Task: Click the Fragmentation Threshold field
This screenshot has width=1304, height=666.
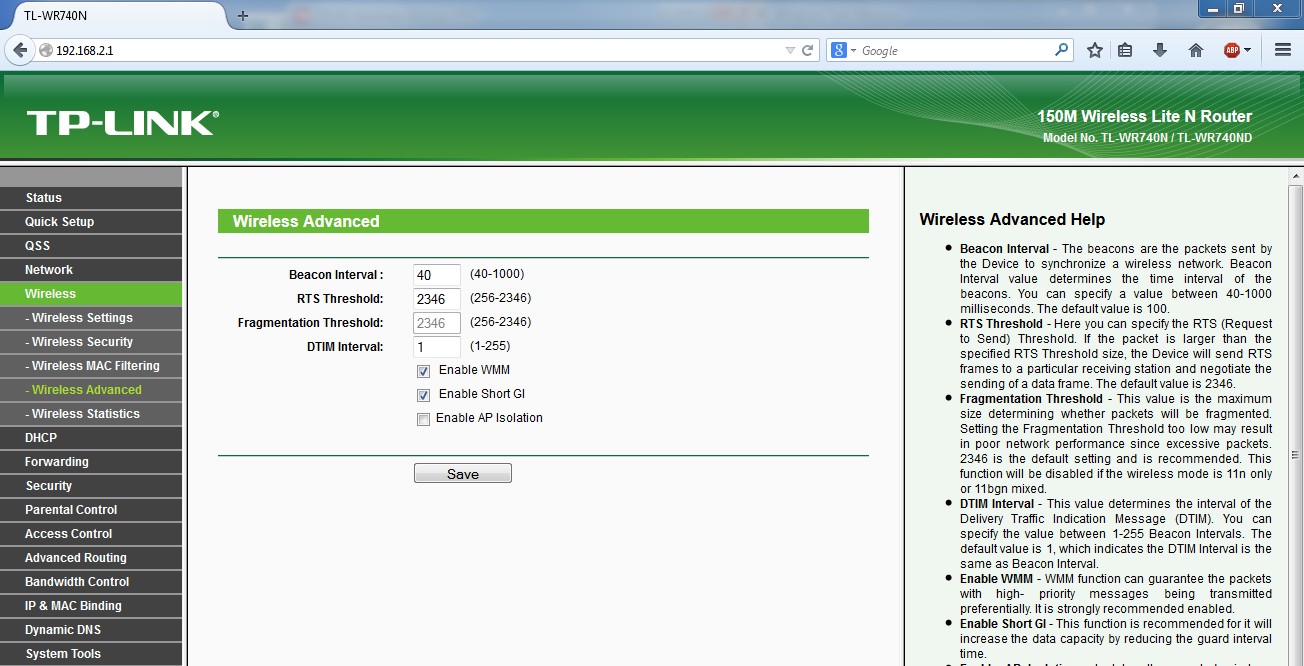Action: 437,323
